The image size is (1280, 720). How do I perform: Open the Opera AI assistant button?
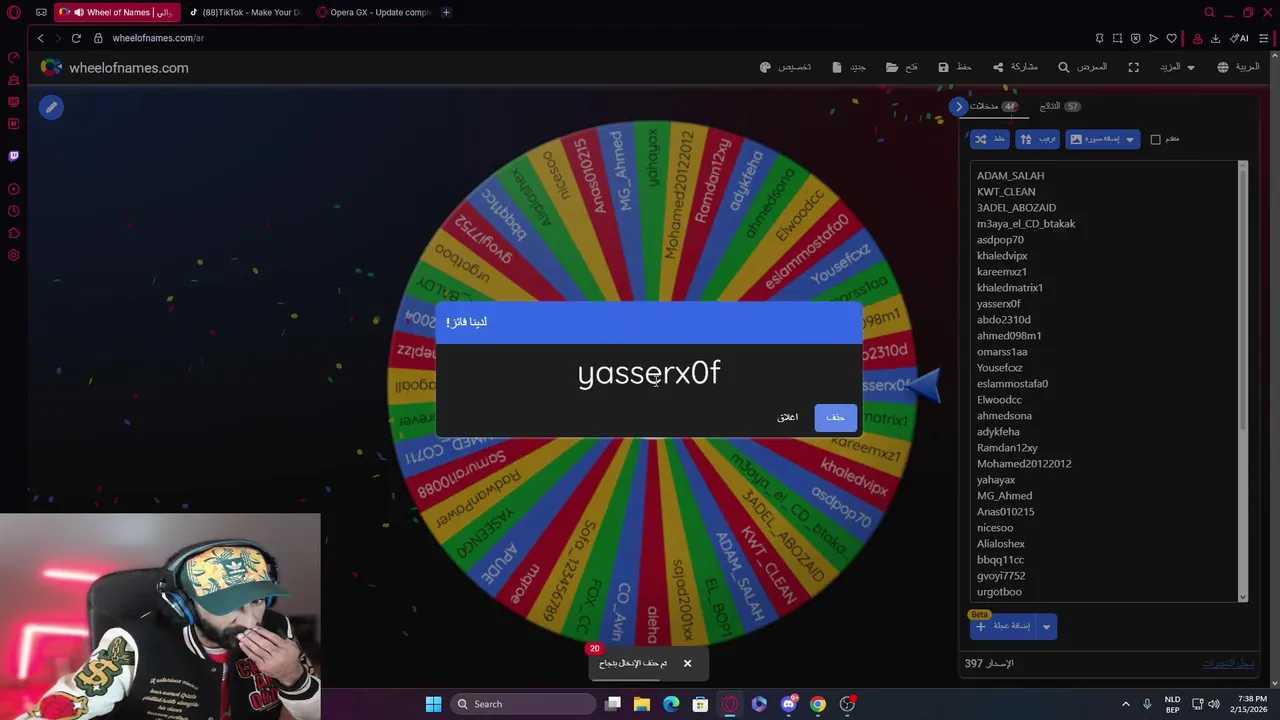[1240, 38]
